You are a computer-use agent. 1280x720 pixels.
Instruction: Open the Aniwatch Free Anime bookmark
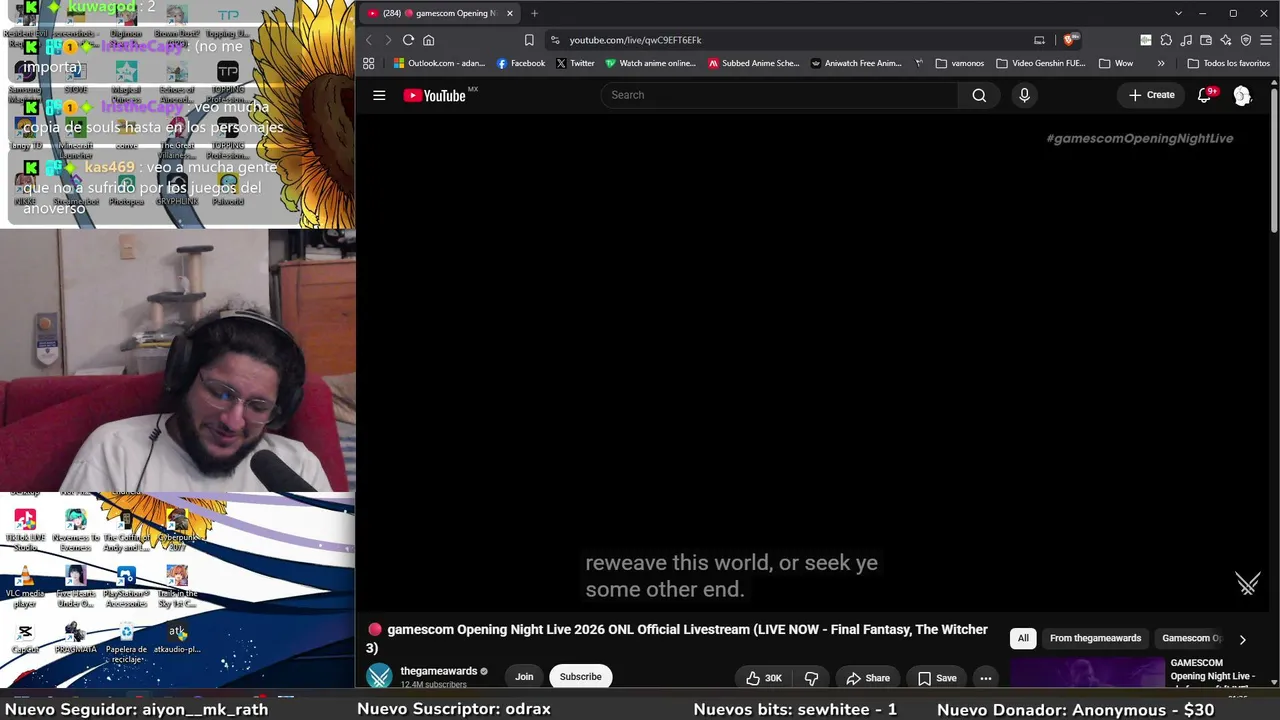(x=856, y=63)
